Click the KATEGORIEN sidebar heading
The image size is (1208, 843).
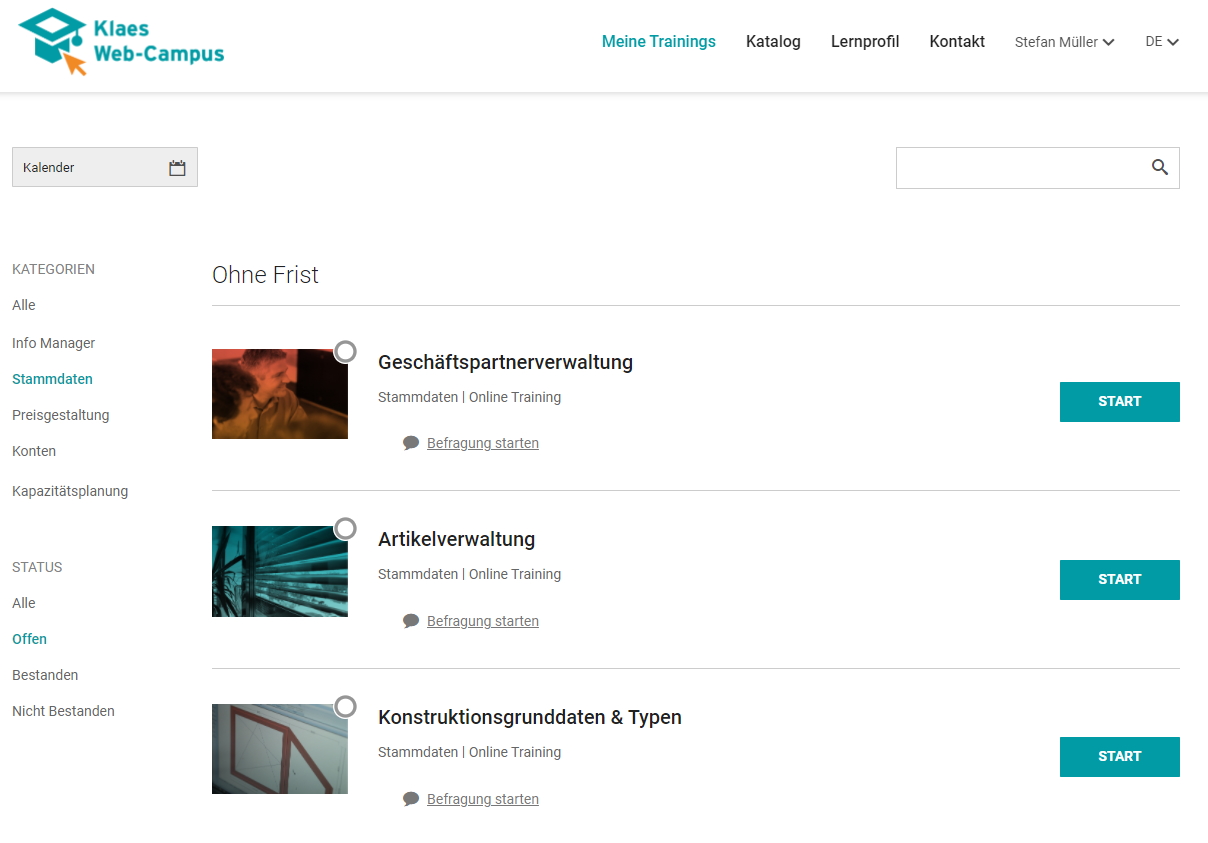[53, 269]
